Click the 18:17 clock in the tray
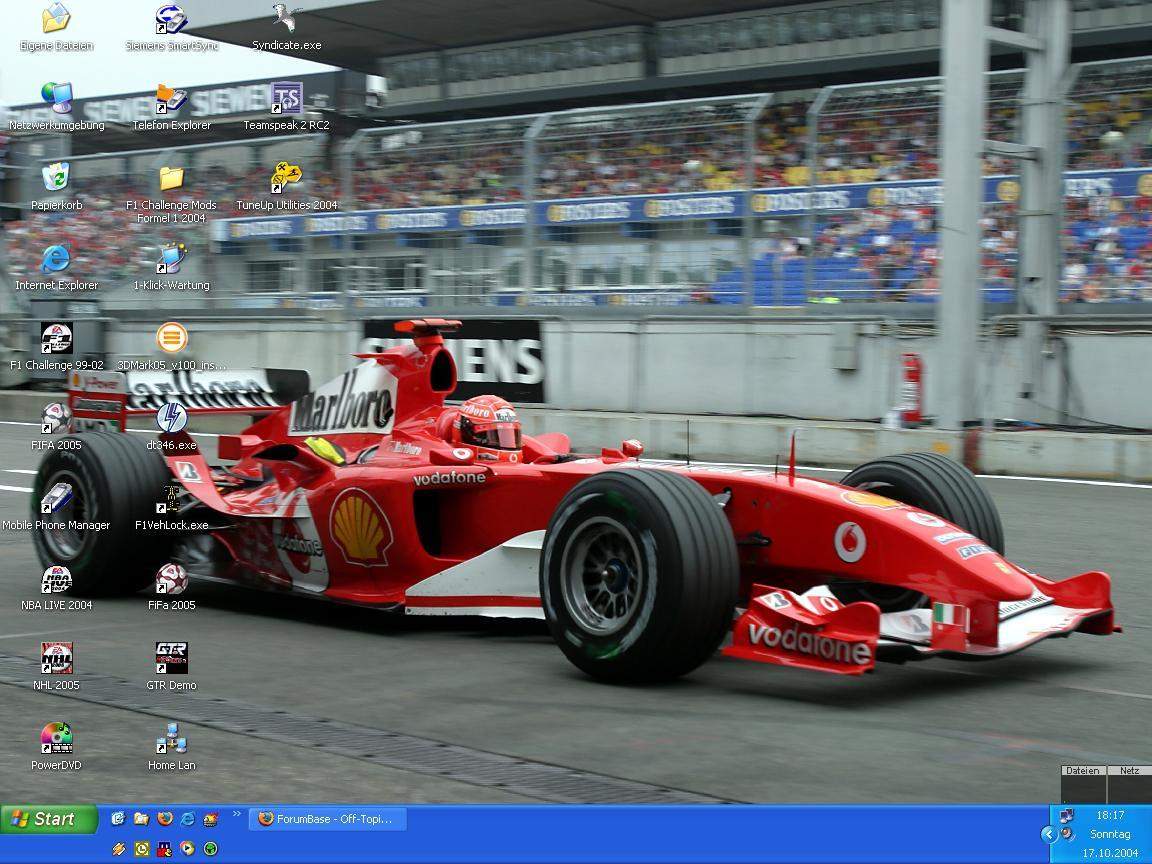The width and height of the screenshot is (1152, 864). [x=1110, y=815]
